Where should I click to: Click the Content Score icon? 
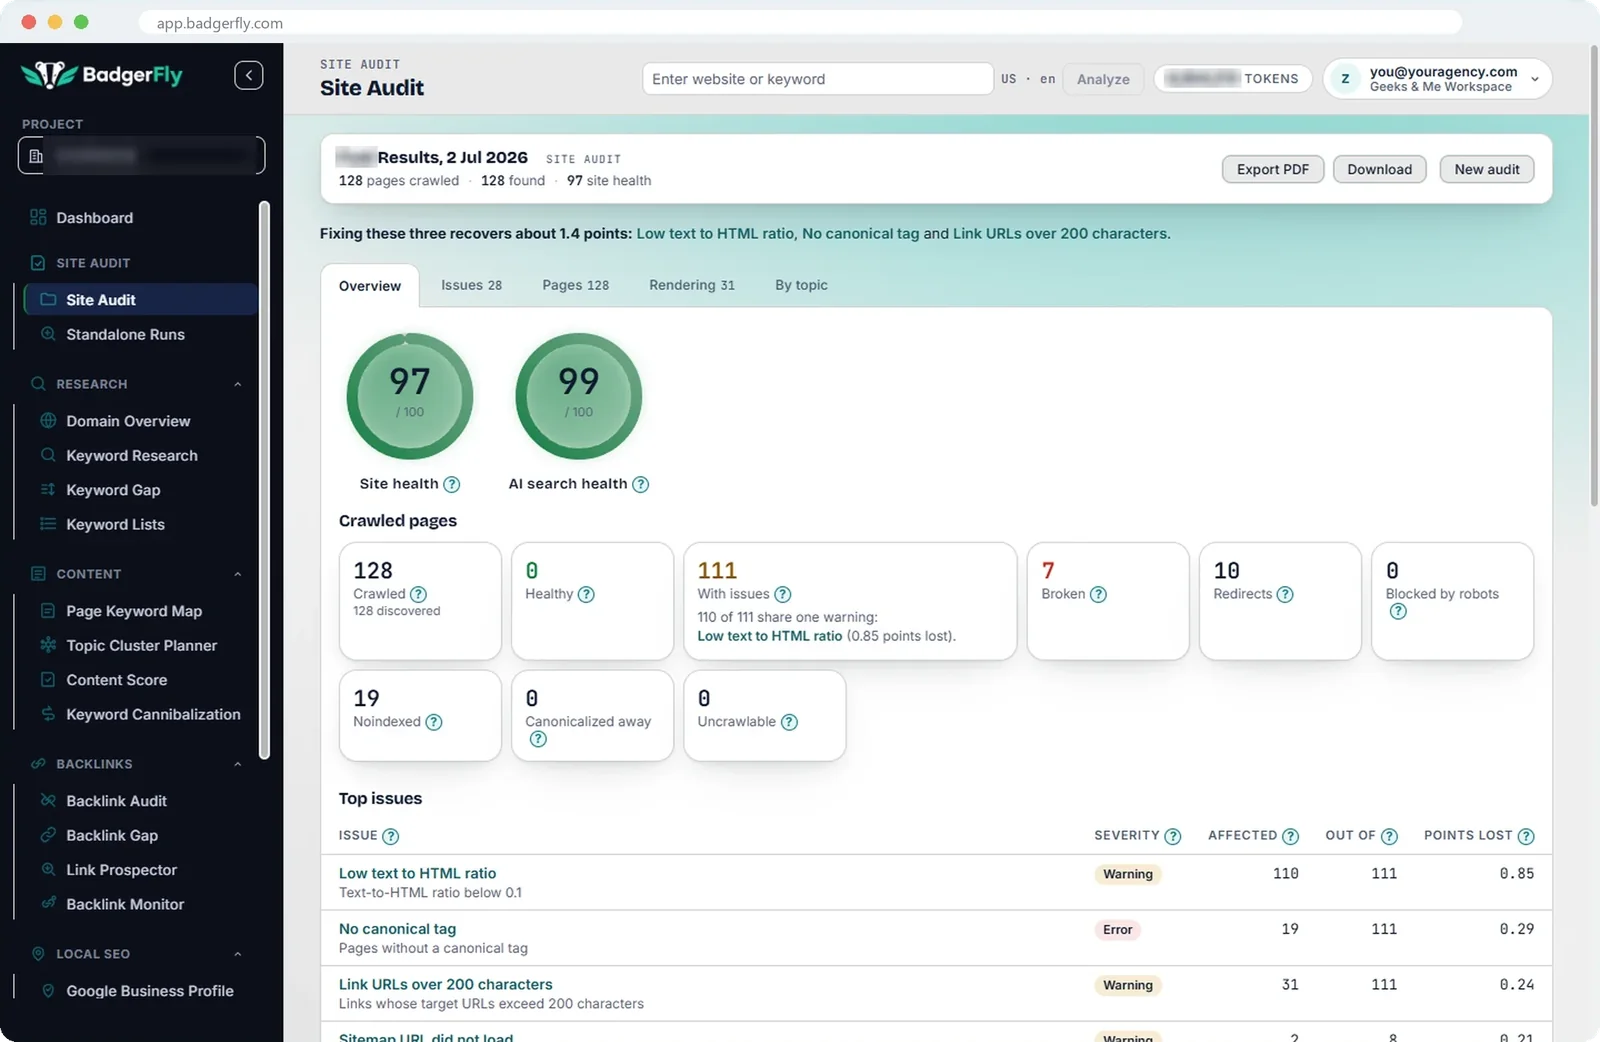[48, 680]
